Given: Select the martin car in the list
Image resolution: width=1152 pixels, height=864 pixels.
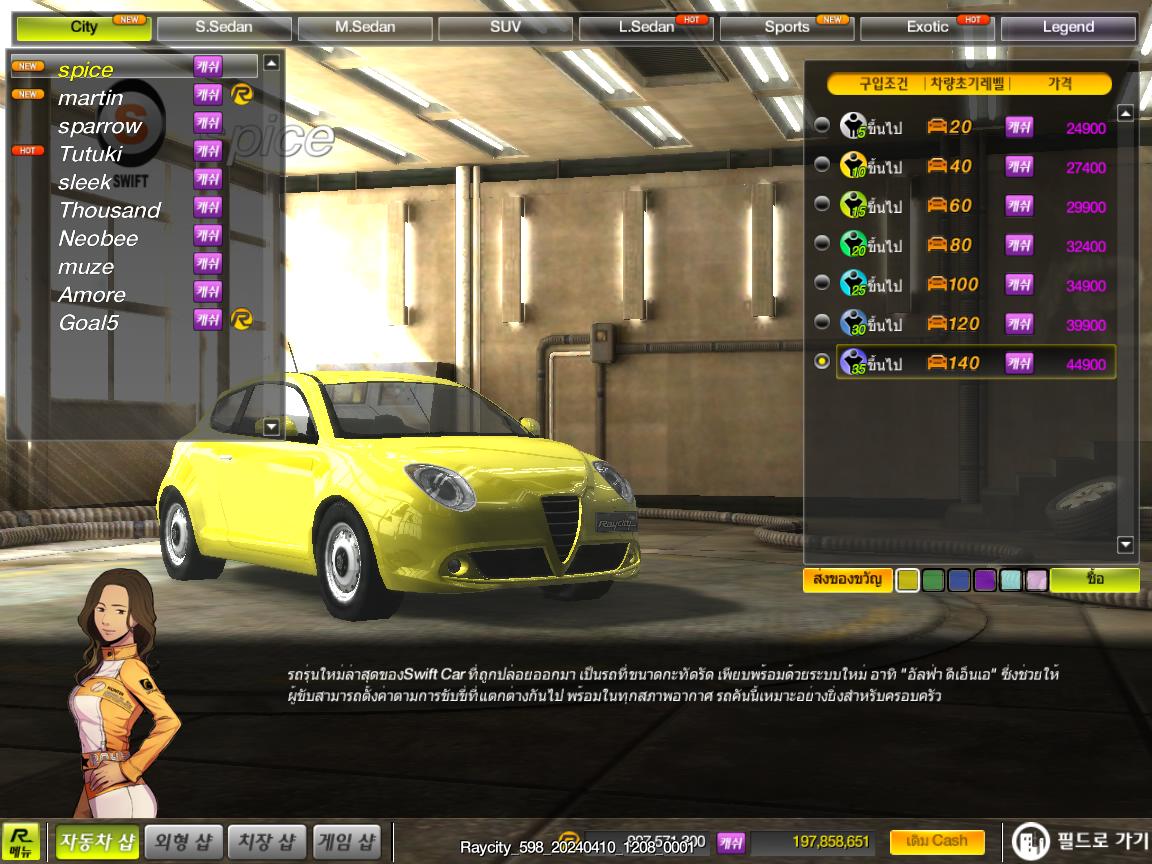Looking at the screenshot, I should 90,98.
